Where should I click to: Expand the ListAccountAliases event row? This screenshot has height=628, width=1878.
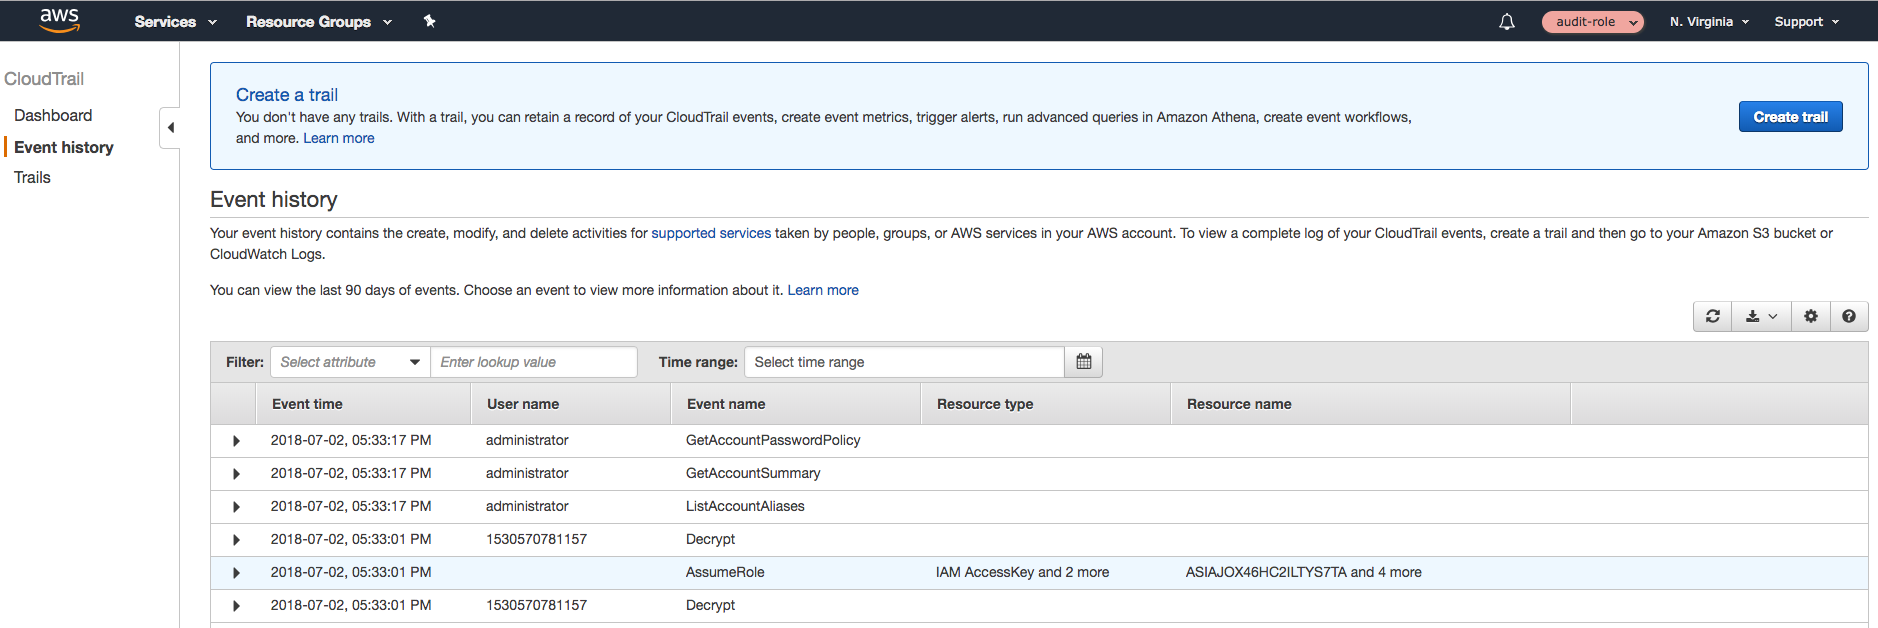tap(236, 507)
